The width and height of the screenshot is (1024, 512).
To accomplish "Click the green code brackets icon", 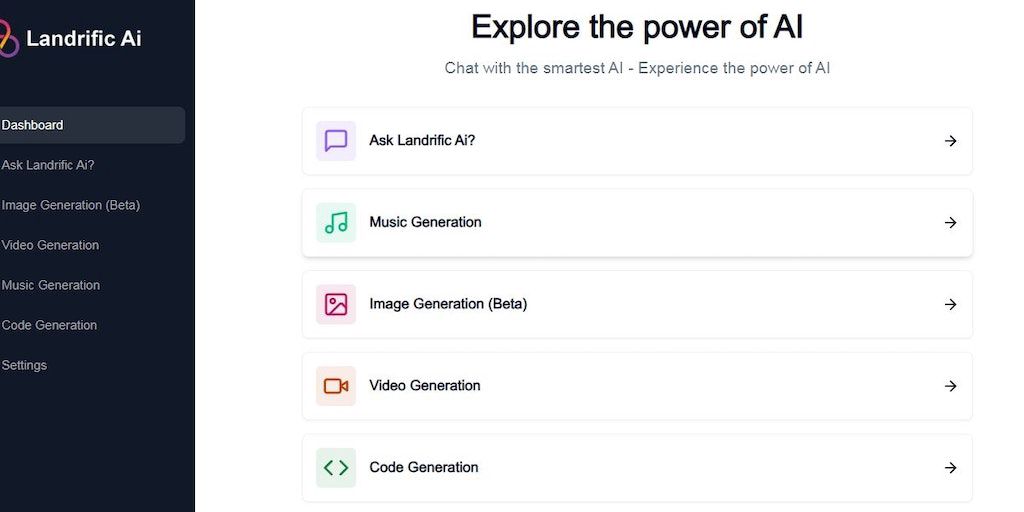I will pos(336,467).
